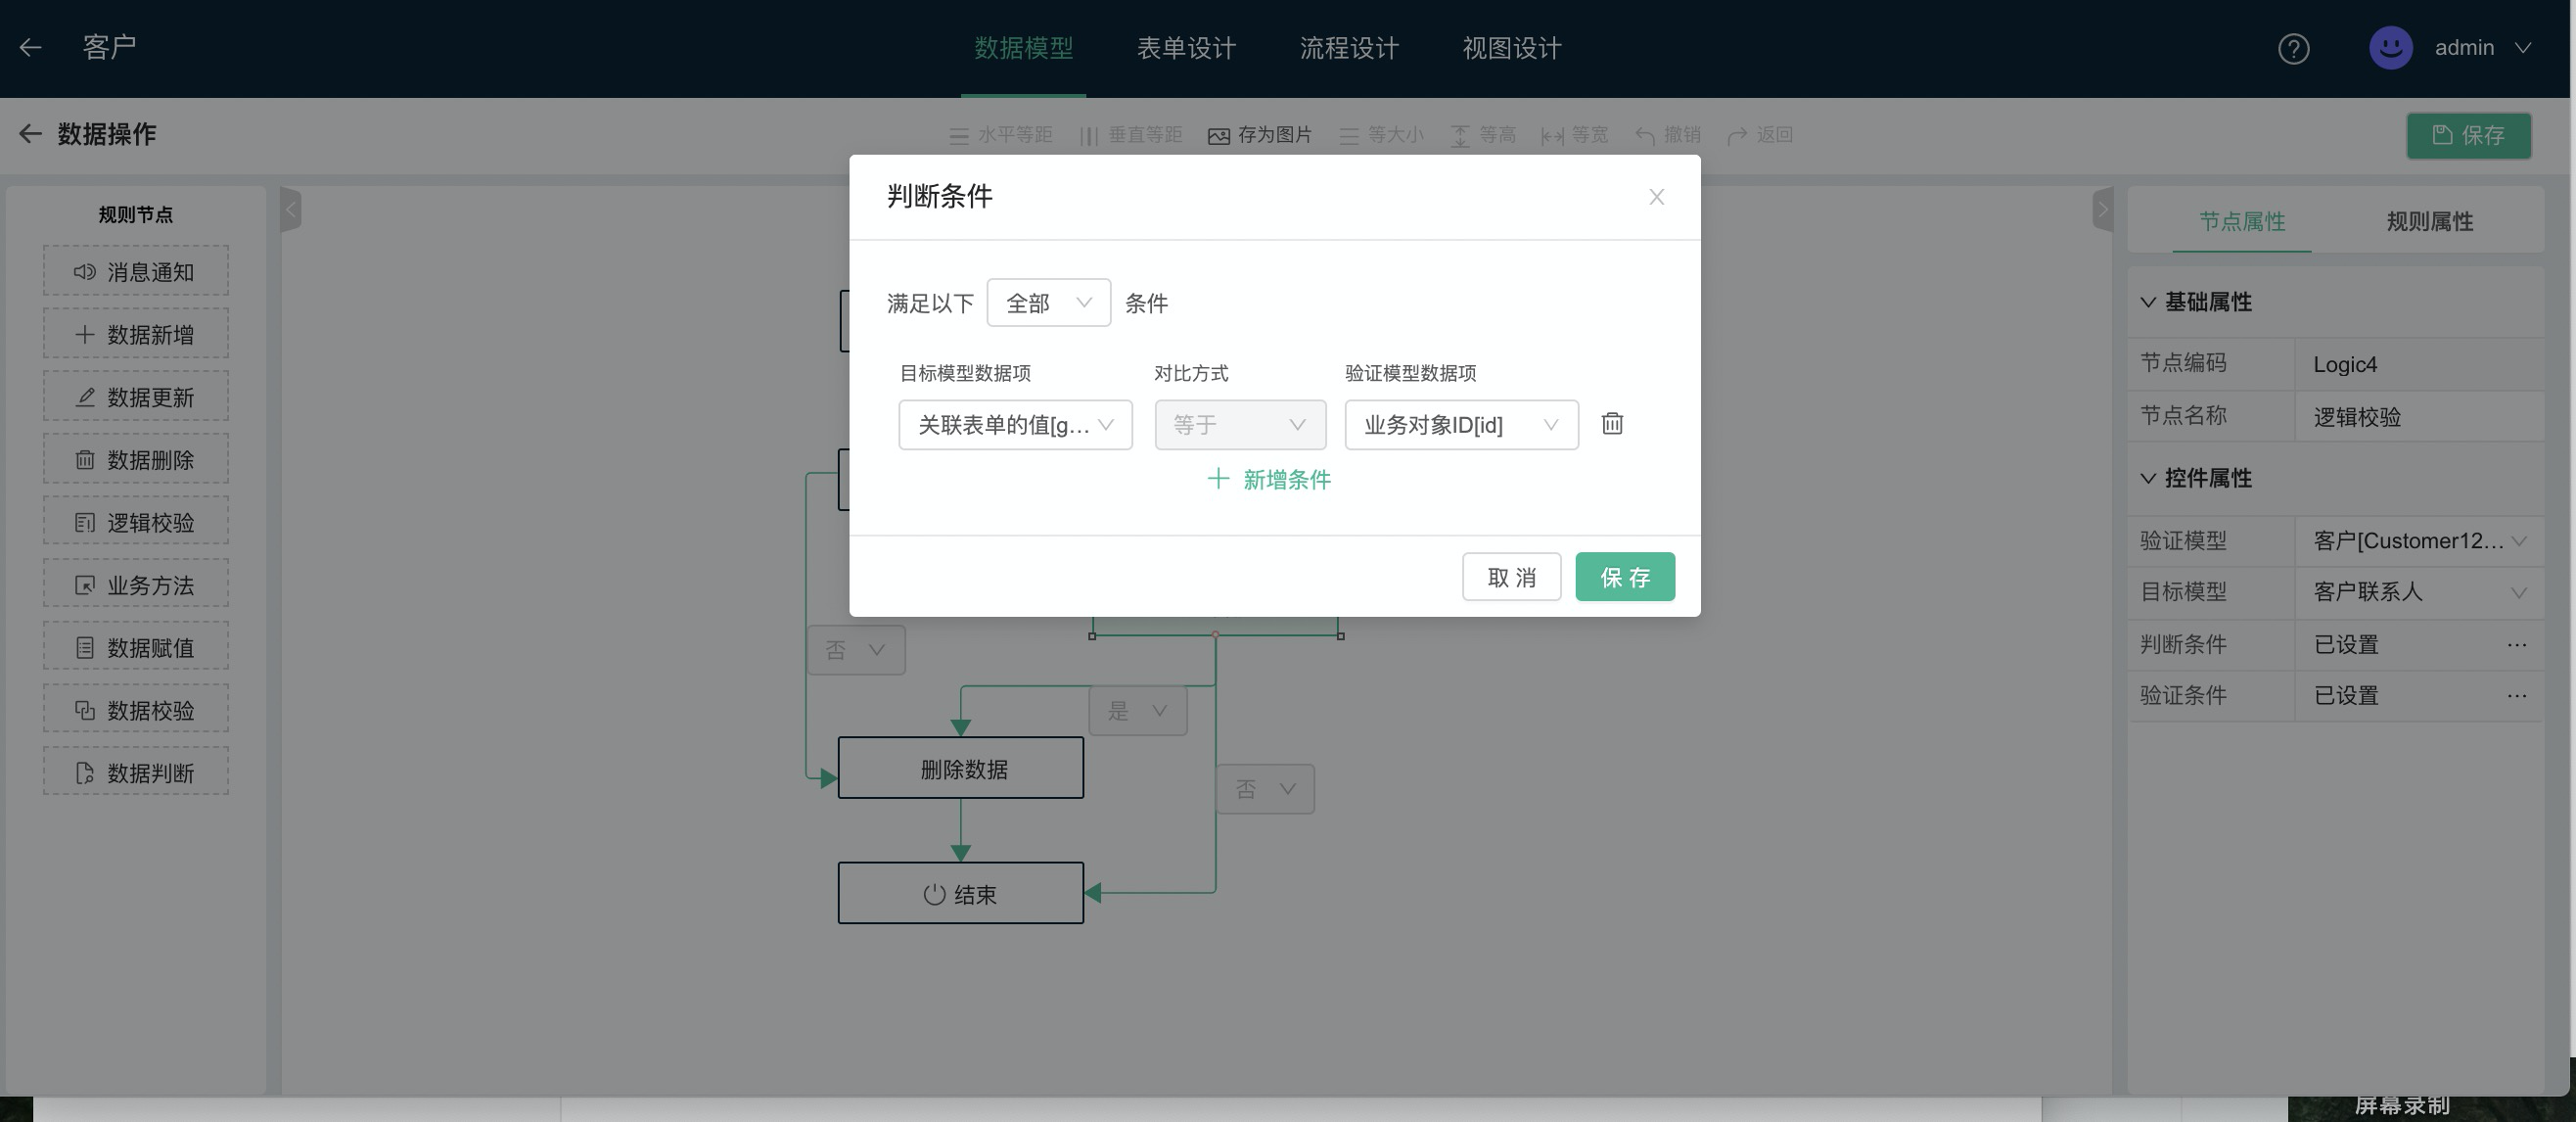Close the 判断条件 dialog
This screenshot has width=2576, height=1122.
pyautogui.click(x=1656, y=196)
